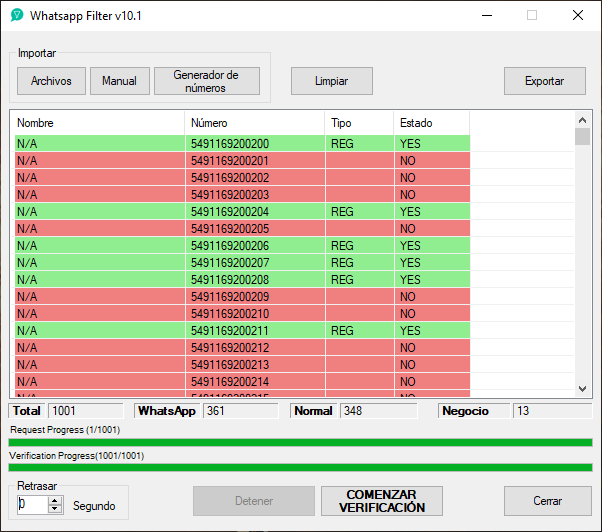Select row with number 5491169200205
The height and width of the screenshot is (532, 602).
click(242, 229)
